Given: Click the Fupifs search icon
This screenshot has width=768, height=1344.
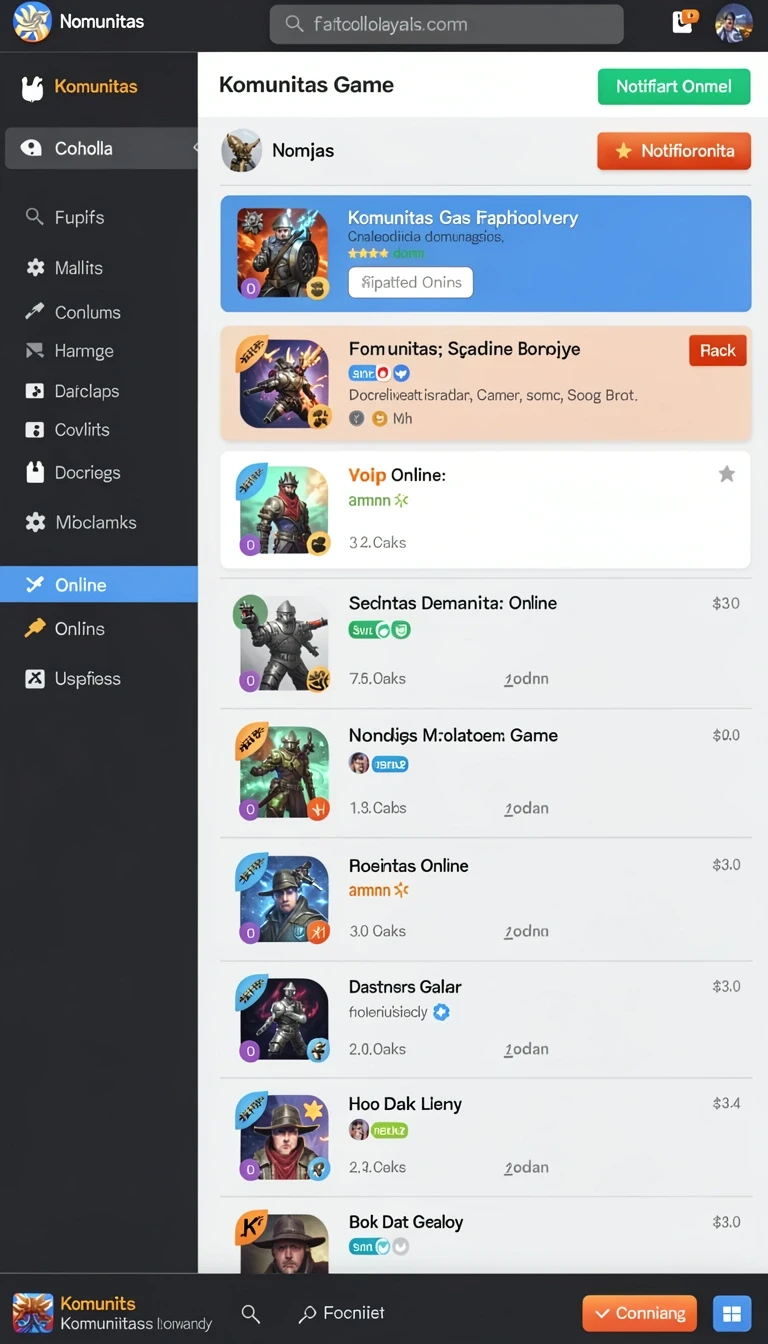Looking at the screenshot, I should [x=34, y=217].
